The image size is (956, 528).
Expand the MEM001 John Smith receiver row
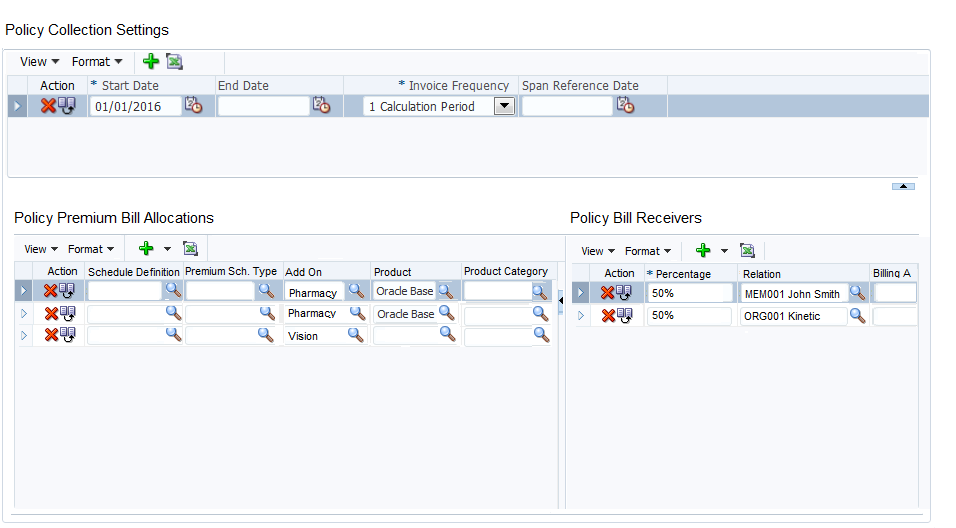tap(580, 293)
